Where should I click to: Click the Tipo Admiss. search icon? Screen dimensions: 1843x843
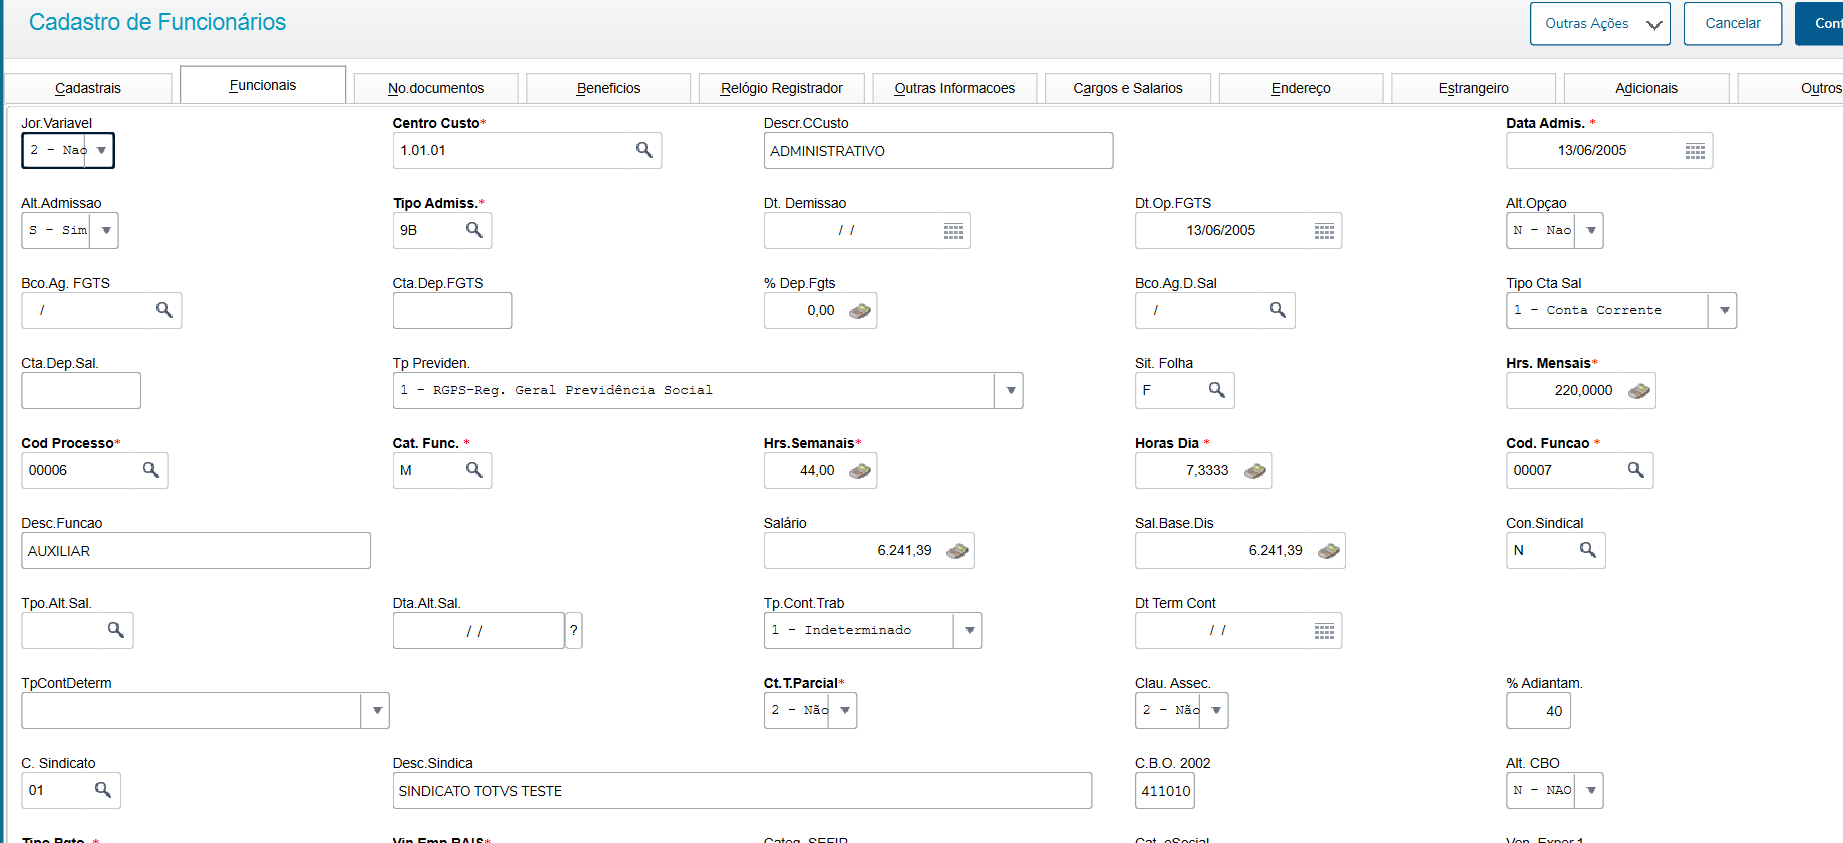coord(474,230)
